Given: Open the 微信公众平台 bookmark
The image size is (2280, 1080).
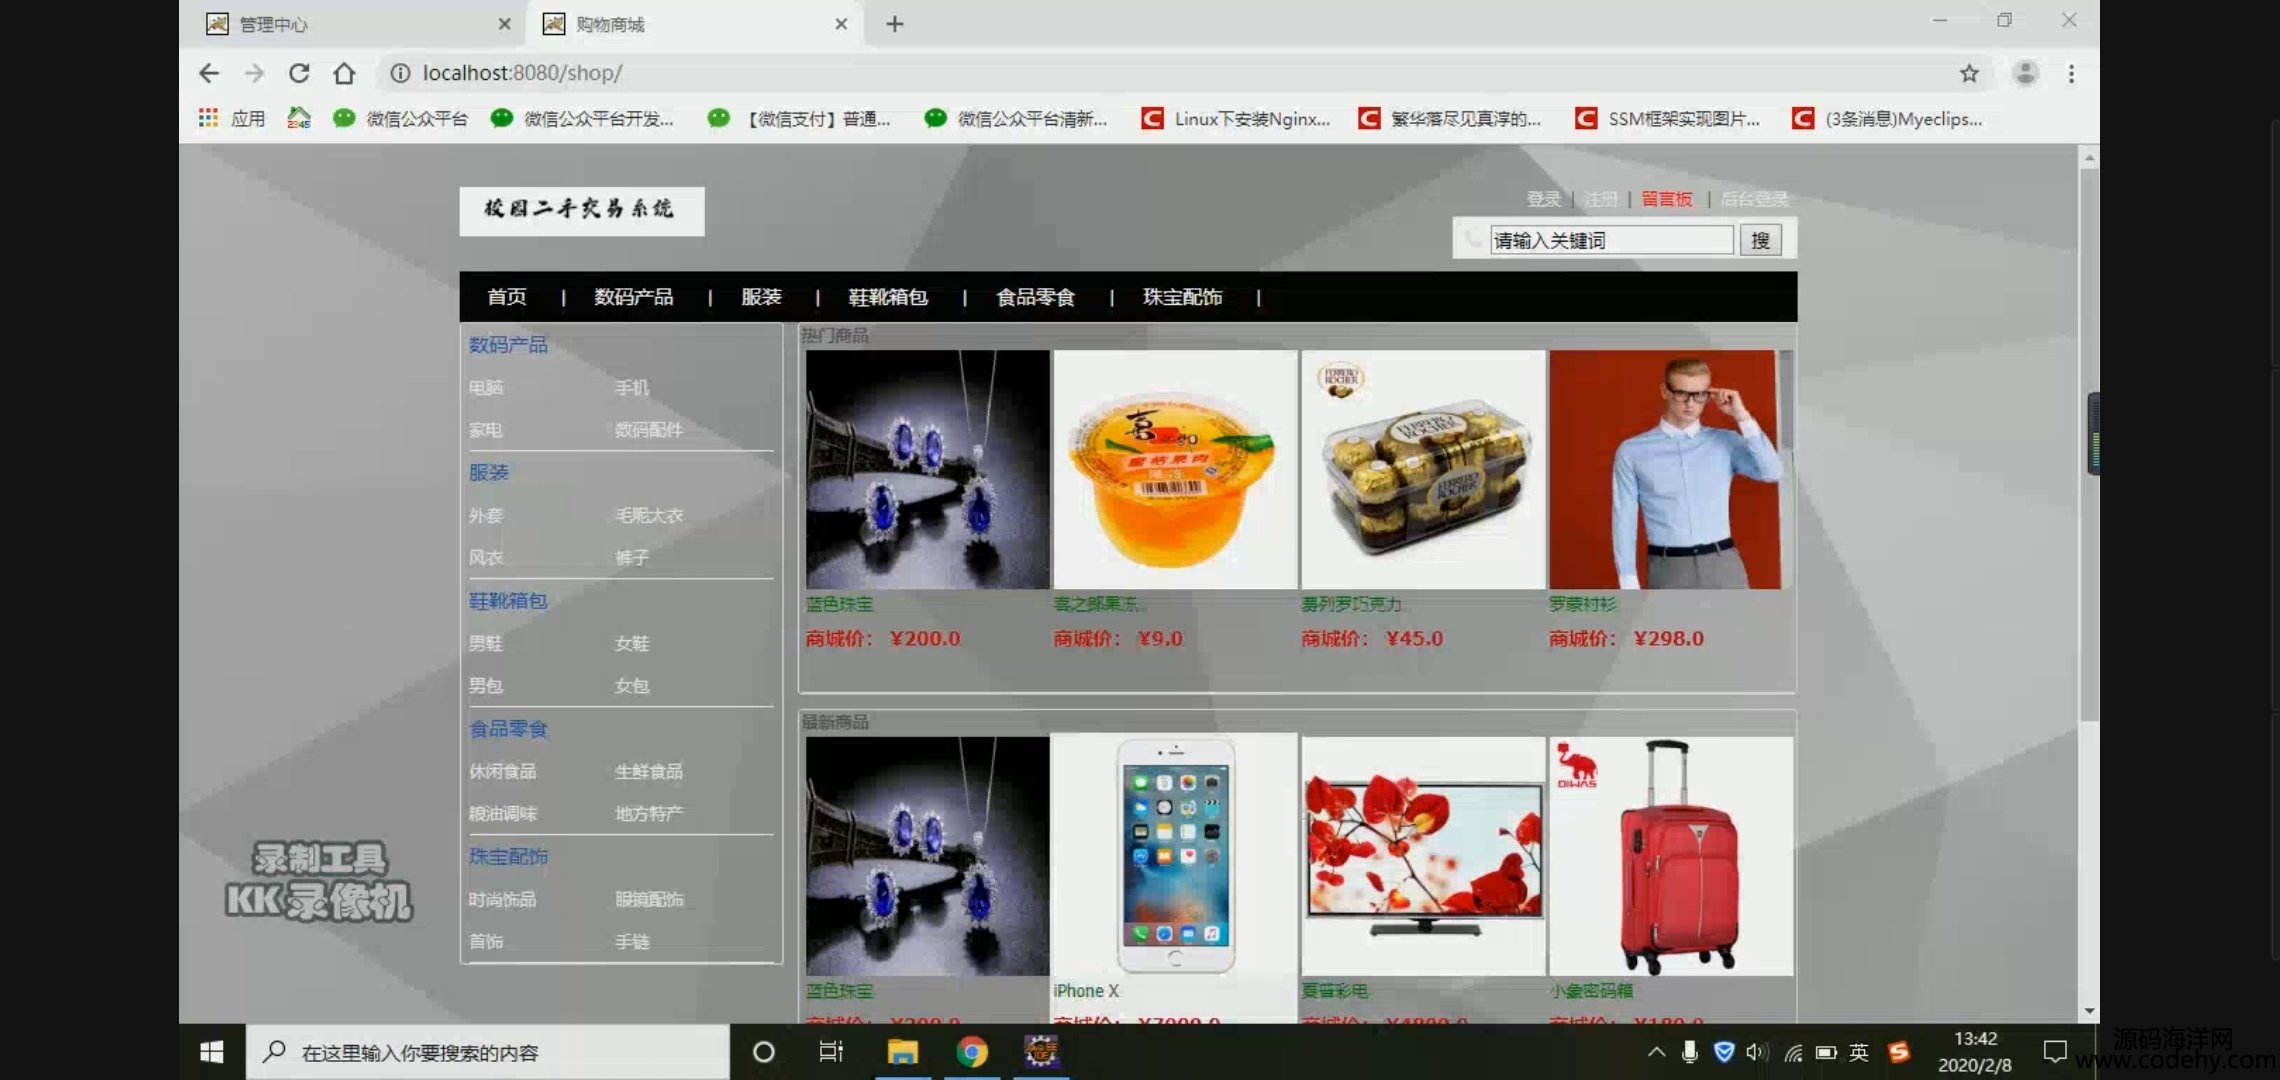Looking at the screenshot, I should click(401, 119).
